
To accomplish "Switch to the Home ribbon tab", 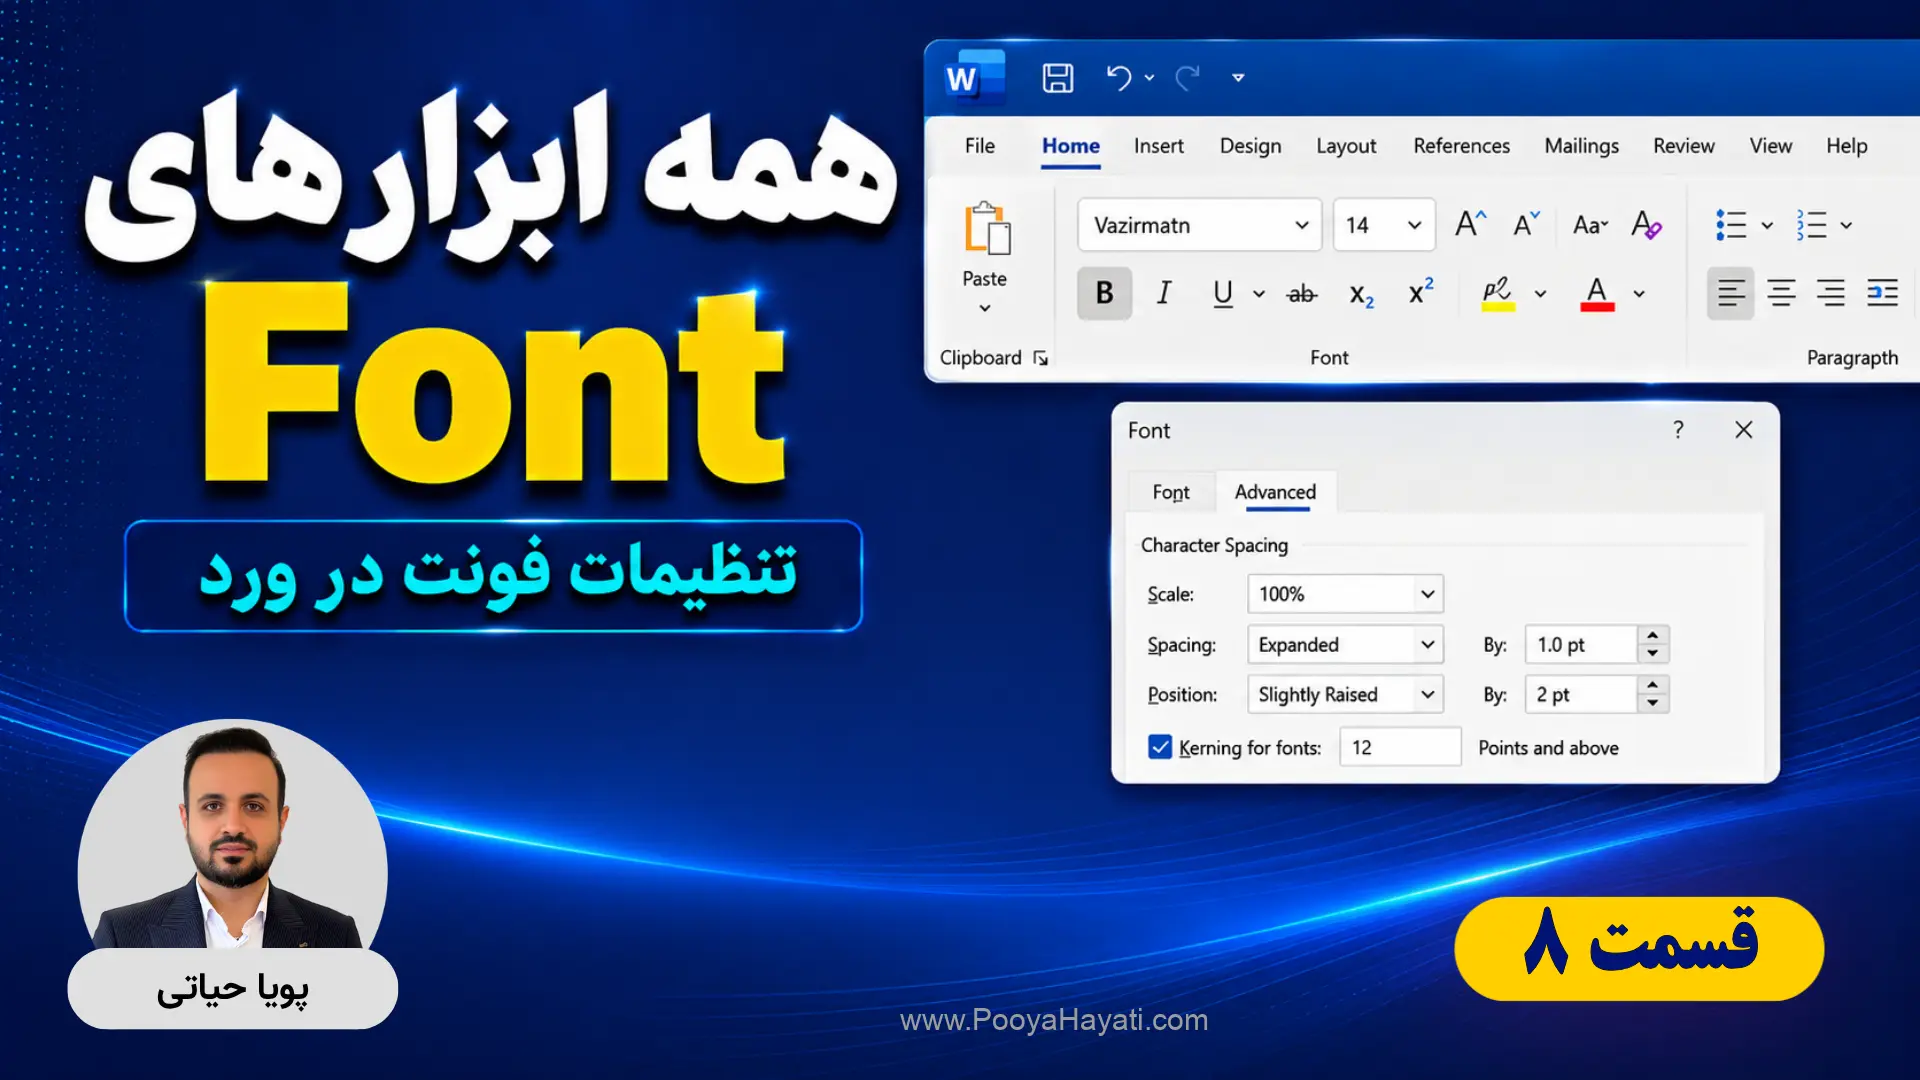I will [1070, 146].
